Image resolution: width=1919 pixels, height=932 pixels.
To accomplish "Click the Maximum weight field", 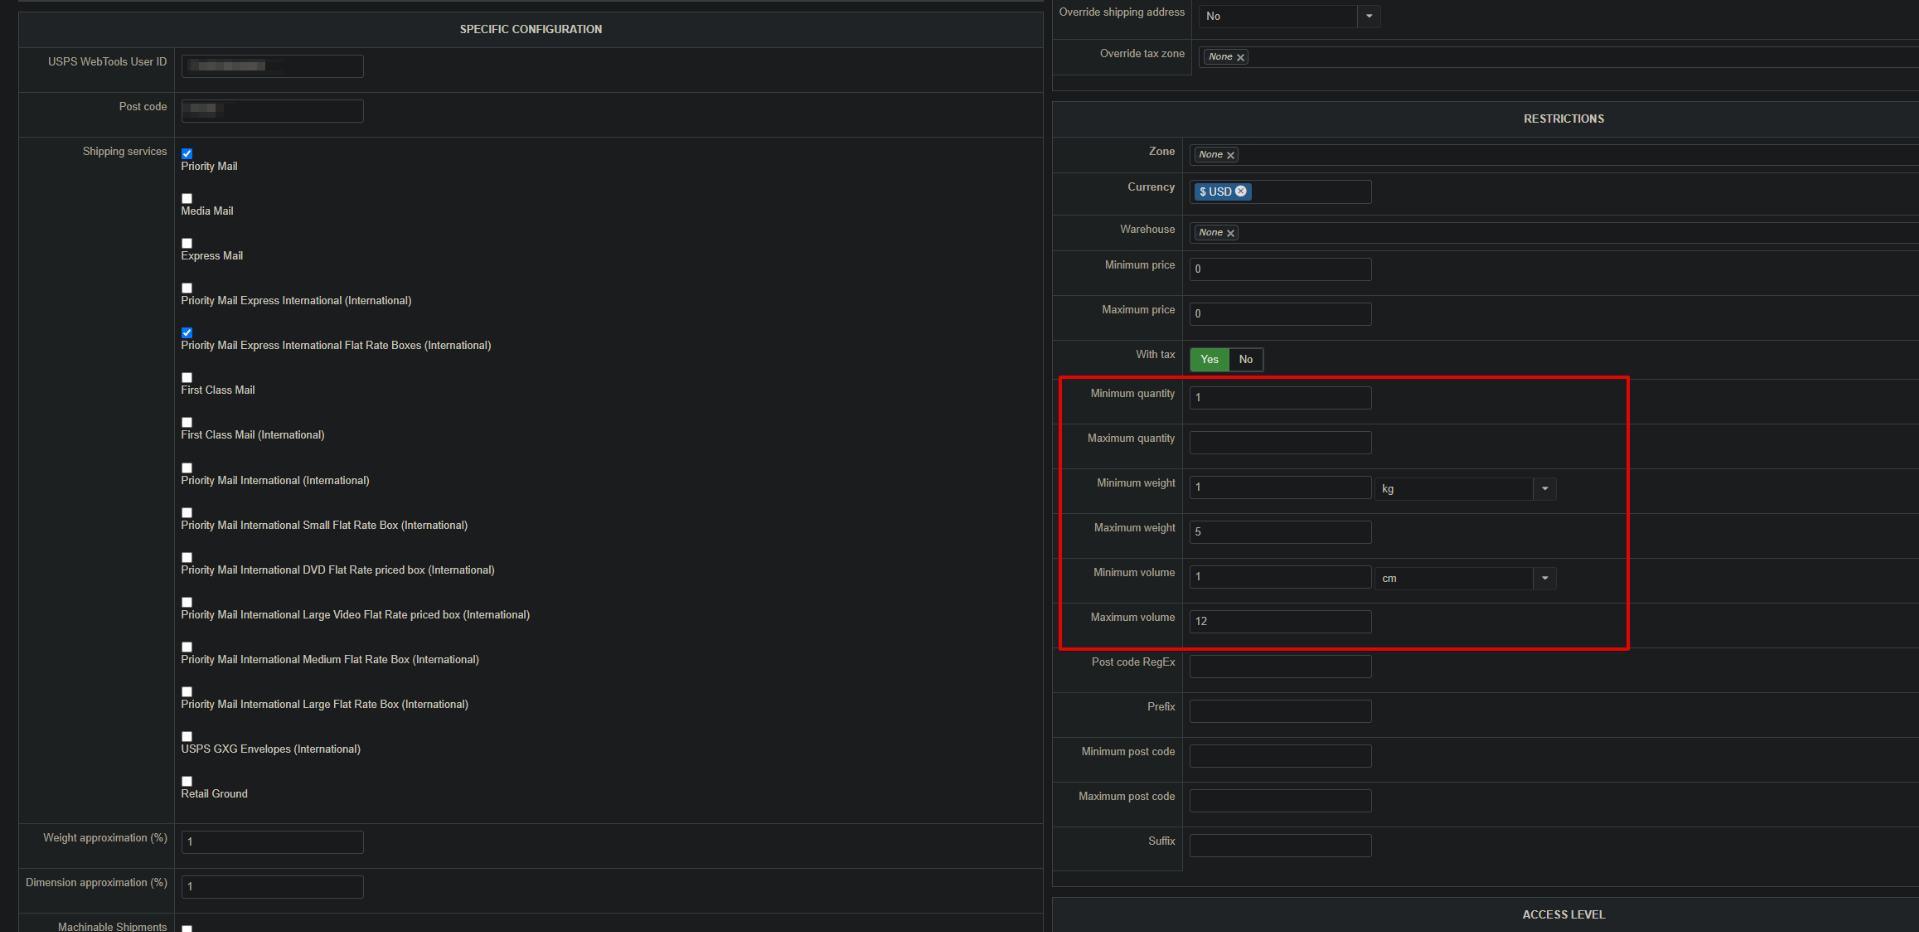I will click(1280, 532).
